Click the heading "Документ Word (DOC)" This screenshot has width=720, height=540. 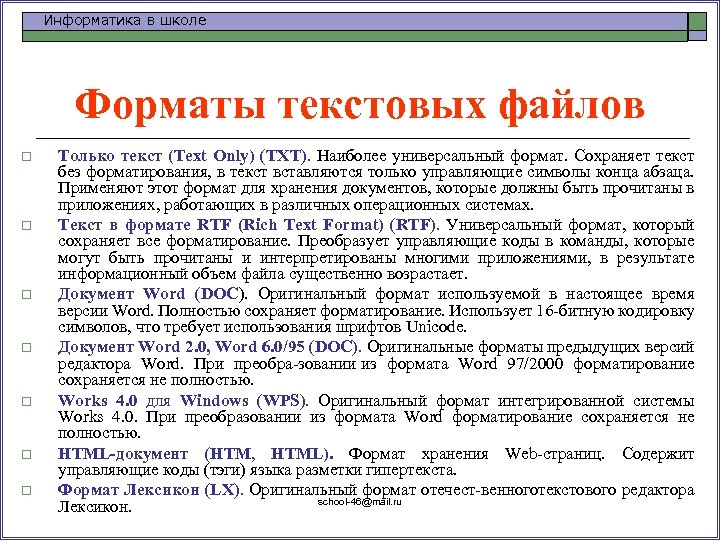(x=152, y=294)
